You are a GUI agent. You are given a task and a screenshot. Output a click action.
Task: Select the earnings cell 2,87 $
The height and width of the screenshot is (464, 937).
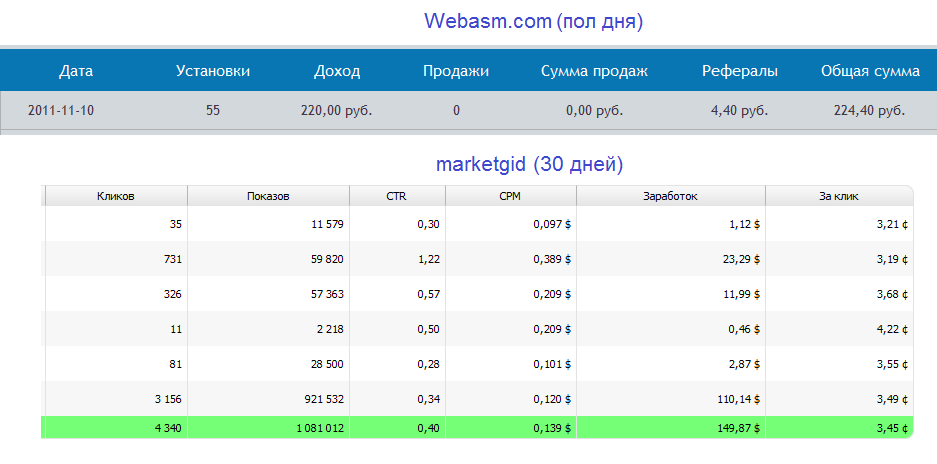pos(745,364)
